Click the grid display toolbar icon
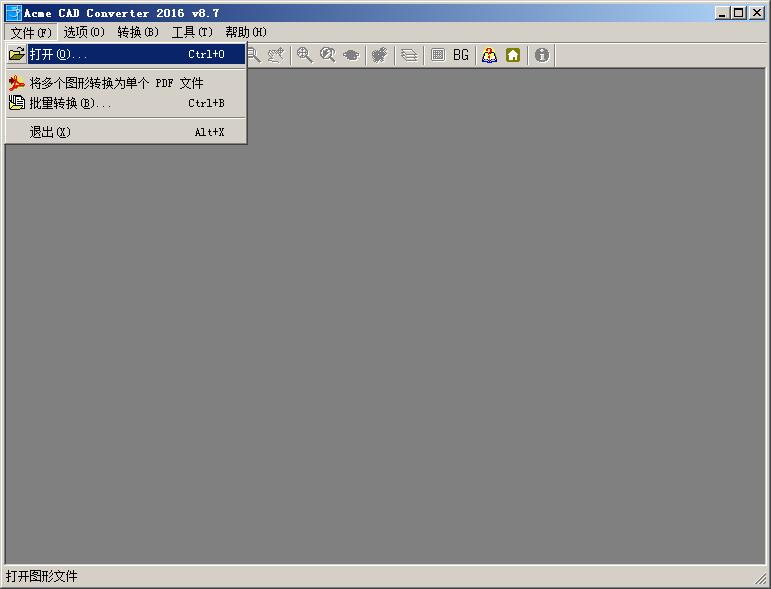 coord(438,55)
